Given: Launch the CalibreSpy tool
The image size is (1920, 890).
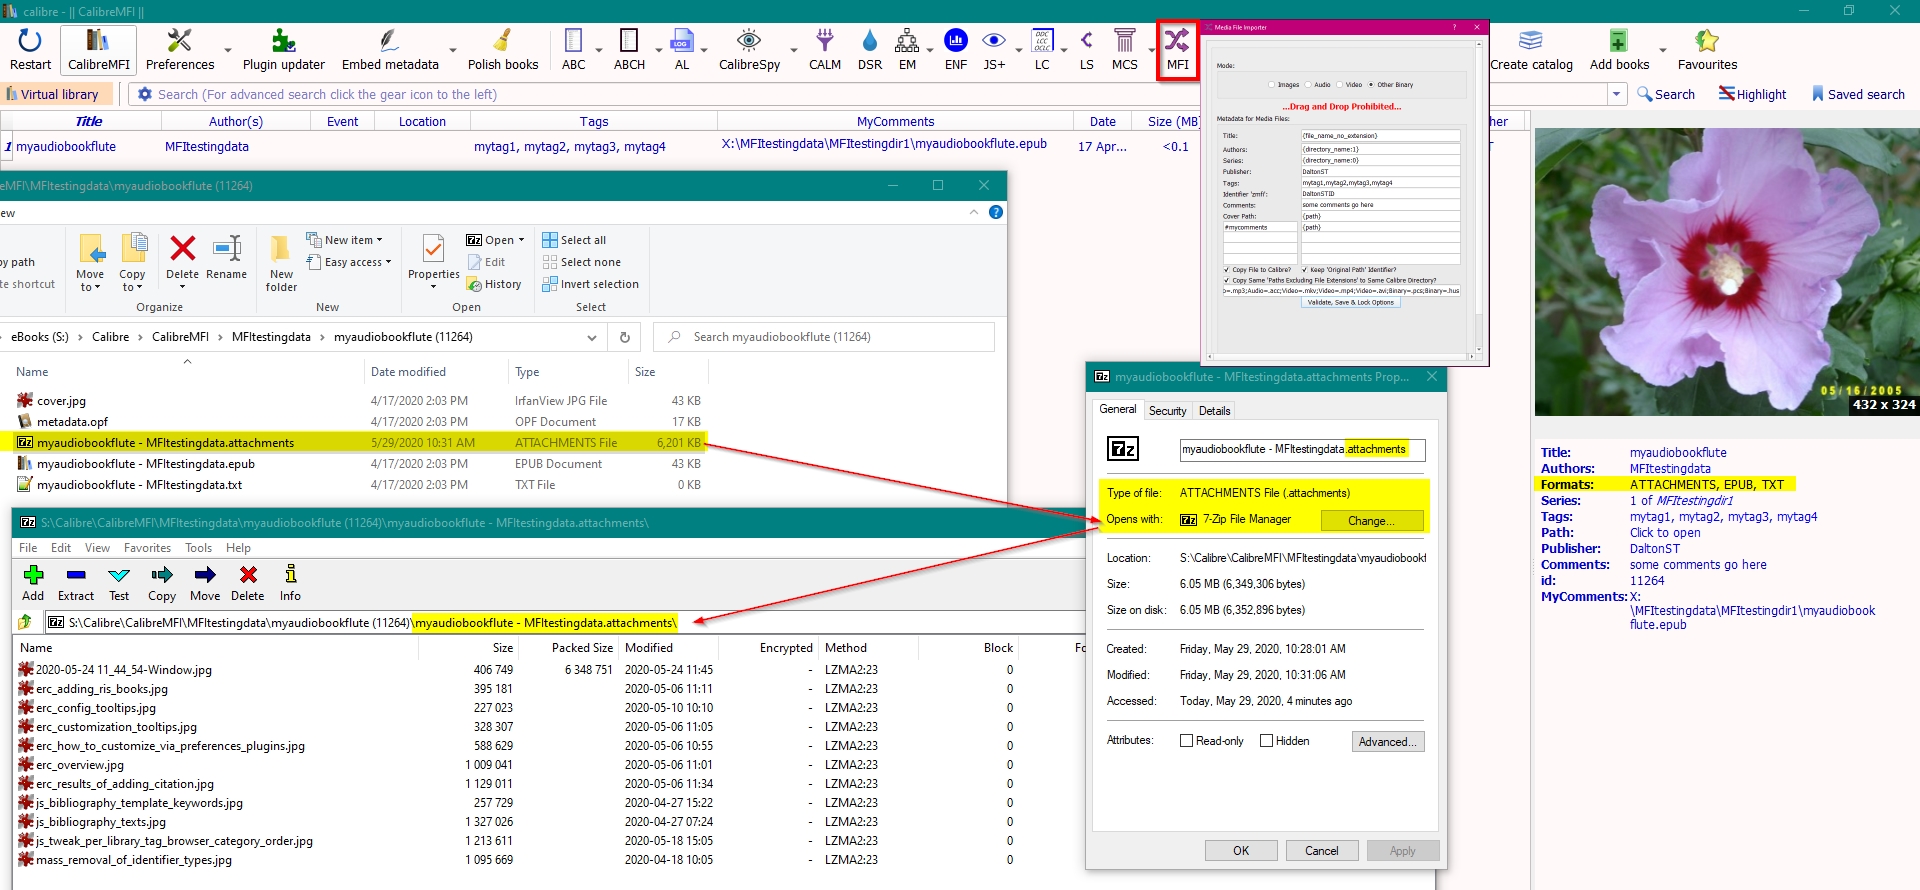Looking at the screenshot, I should click(x=748, y=49).
